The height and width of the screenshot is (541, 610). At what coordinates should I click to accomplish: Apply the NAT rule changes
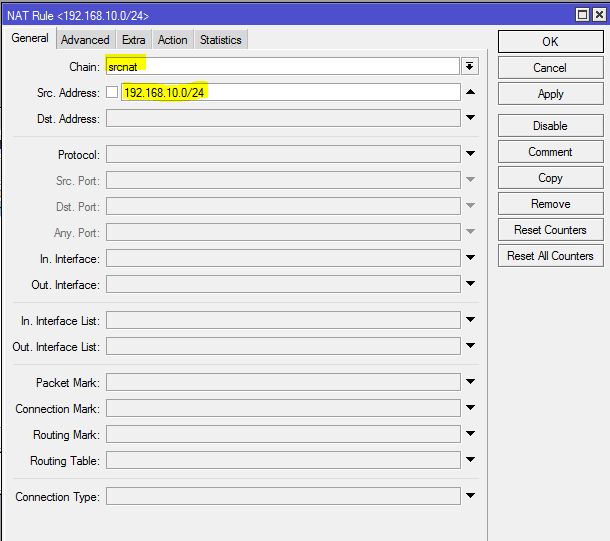tap(550, 94)
